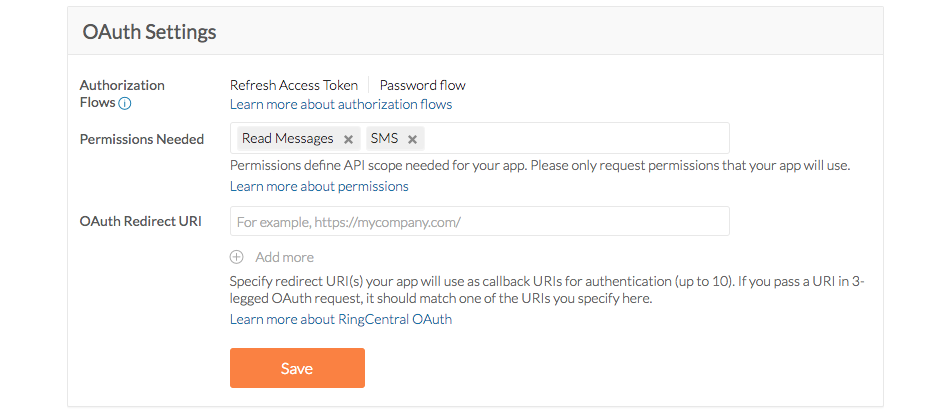Click the Read Messages tag label
The height and width of the screenshot is (419, 938).
tap(288, 139)
